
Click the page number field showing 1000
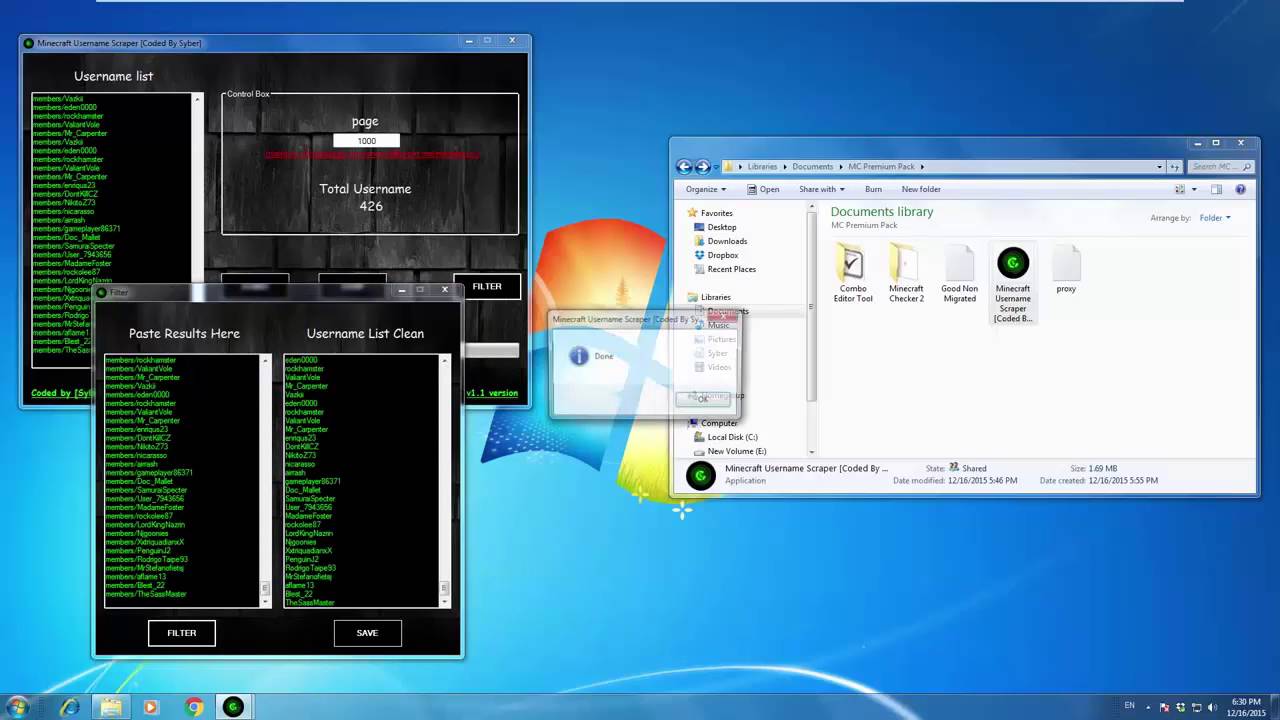[x=366, y=141]
